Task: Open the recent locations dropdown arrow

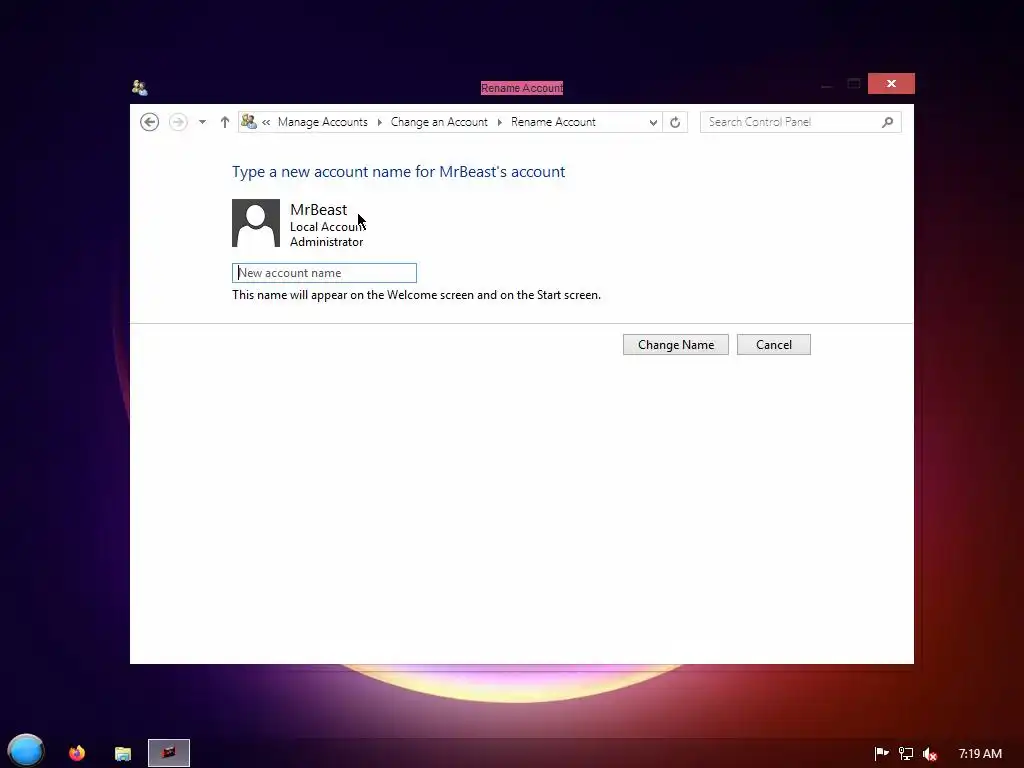Action: (x=202, y=122)
